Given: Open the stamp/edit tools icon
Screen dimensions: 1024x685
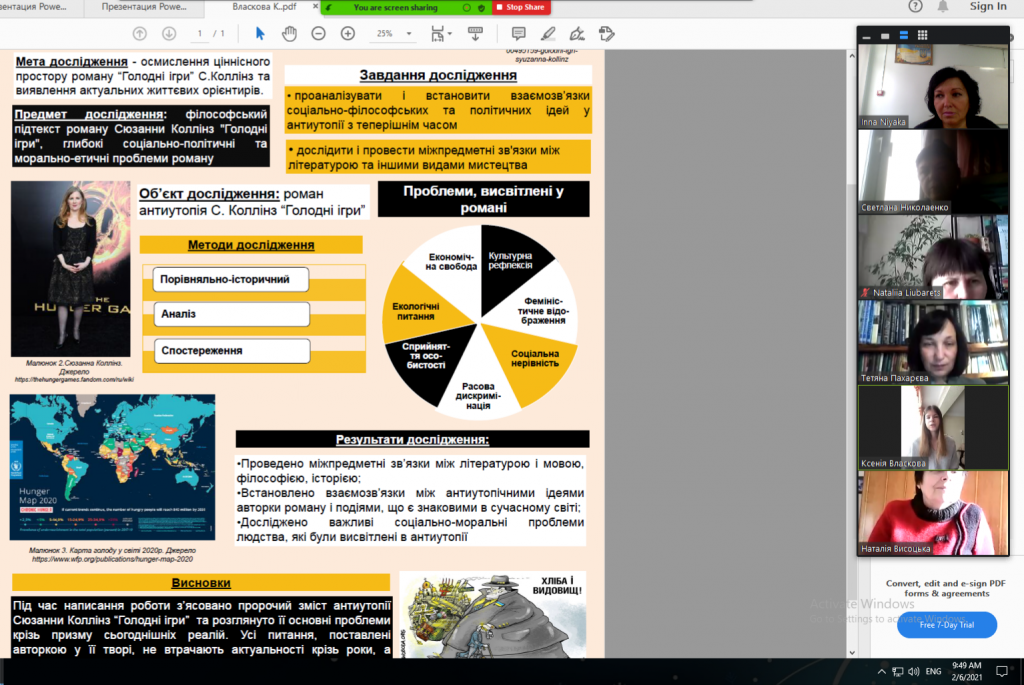Looking at the screenshot, I should pyautogui.click(x=607, y=34).
